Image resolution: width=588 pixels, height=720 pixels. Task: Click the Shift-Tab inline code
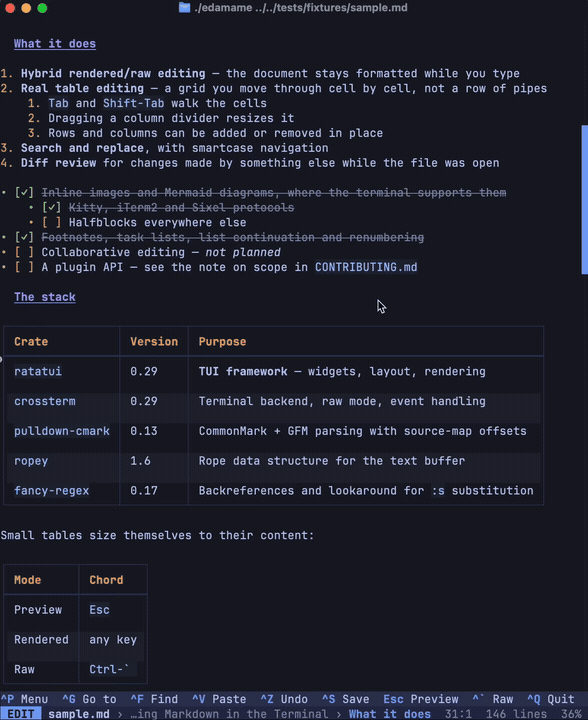(134, 103)
